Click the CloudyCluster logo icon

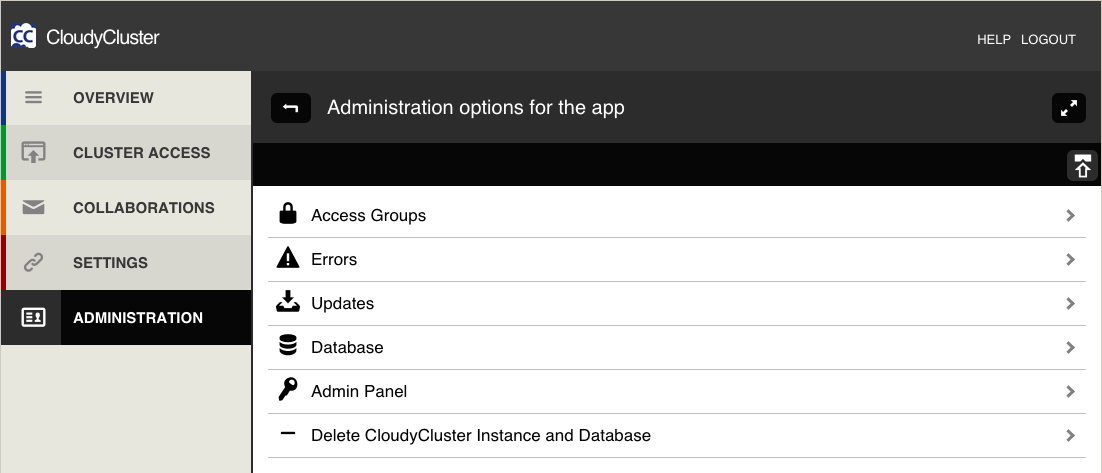click(x=23, y=37)
